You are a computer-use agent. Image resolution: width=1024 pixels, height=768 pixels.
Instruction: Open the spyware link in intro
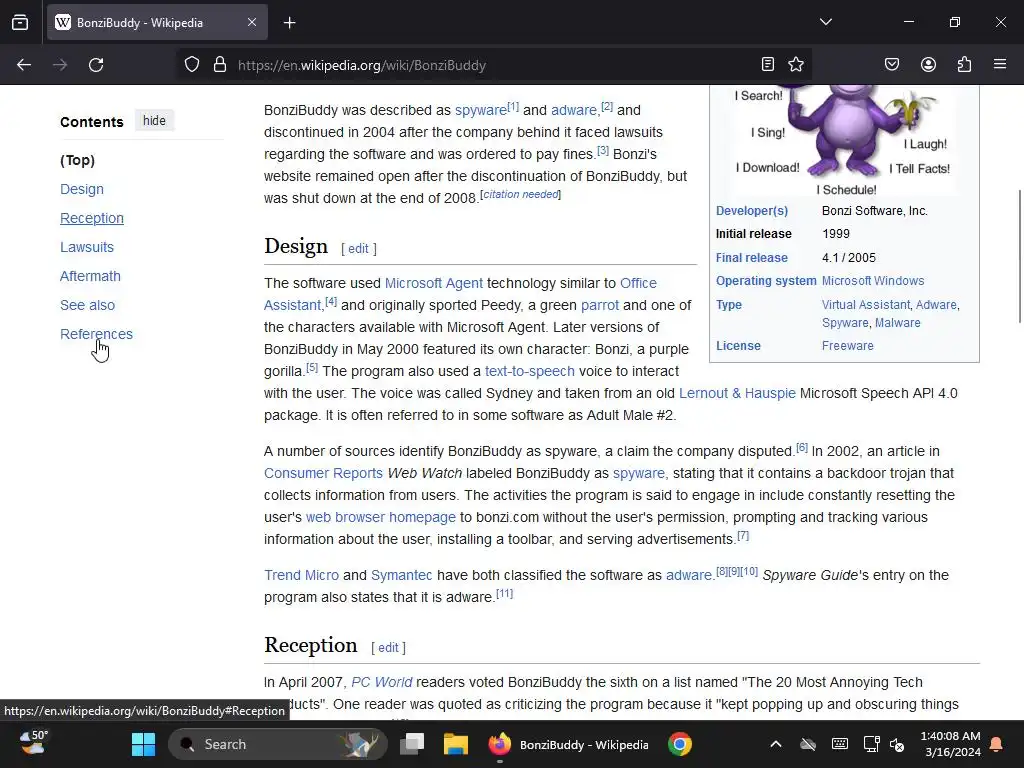[481, 110]
